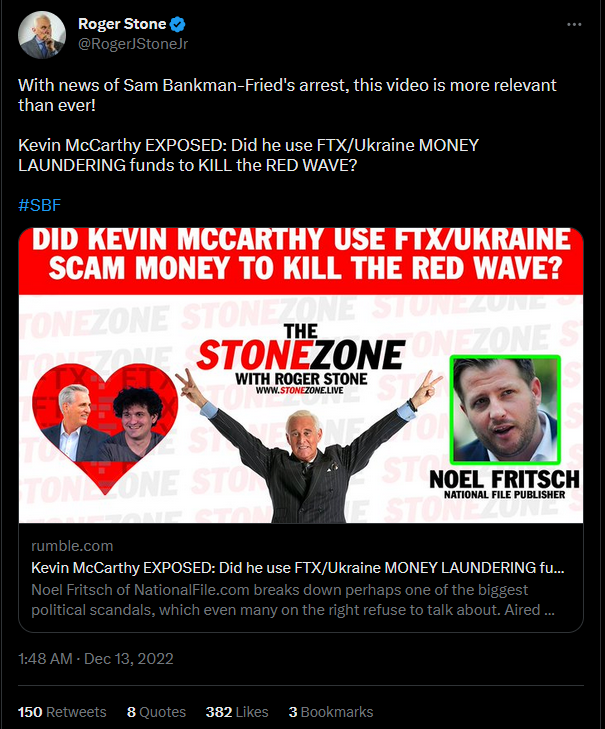Show the 150 Retweets list
This screenshot has width=605, height=729.
[x=62, y=712]
